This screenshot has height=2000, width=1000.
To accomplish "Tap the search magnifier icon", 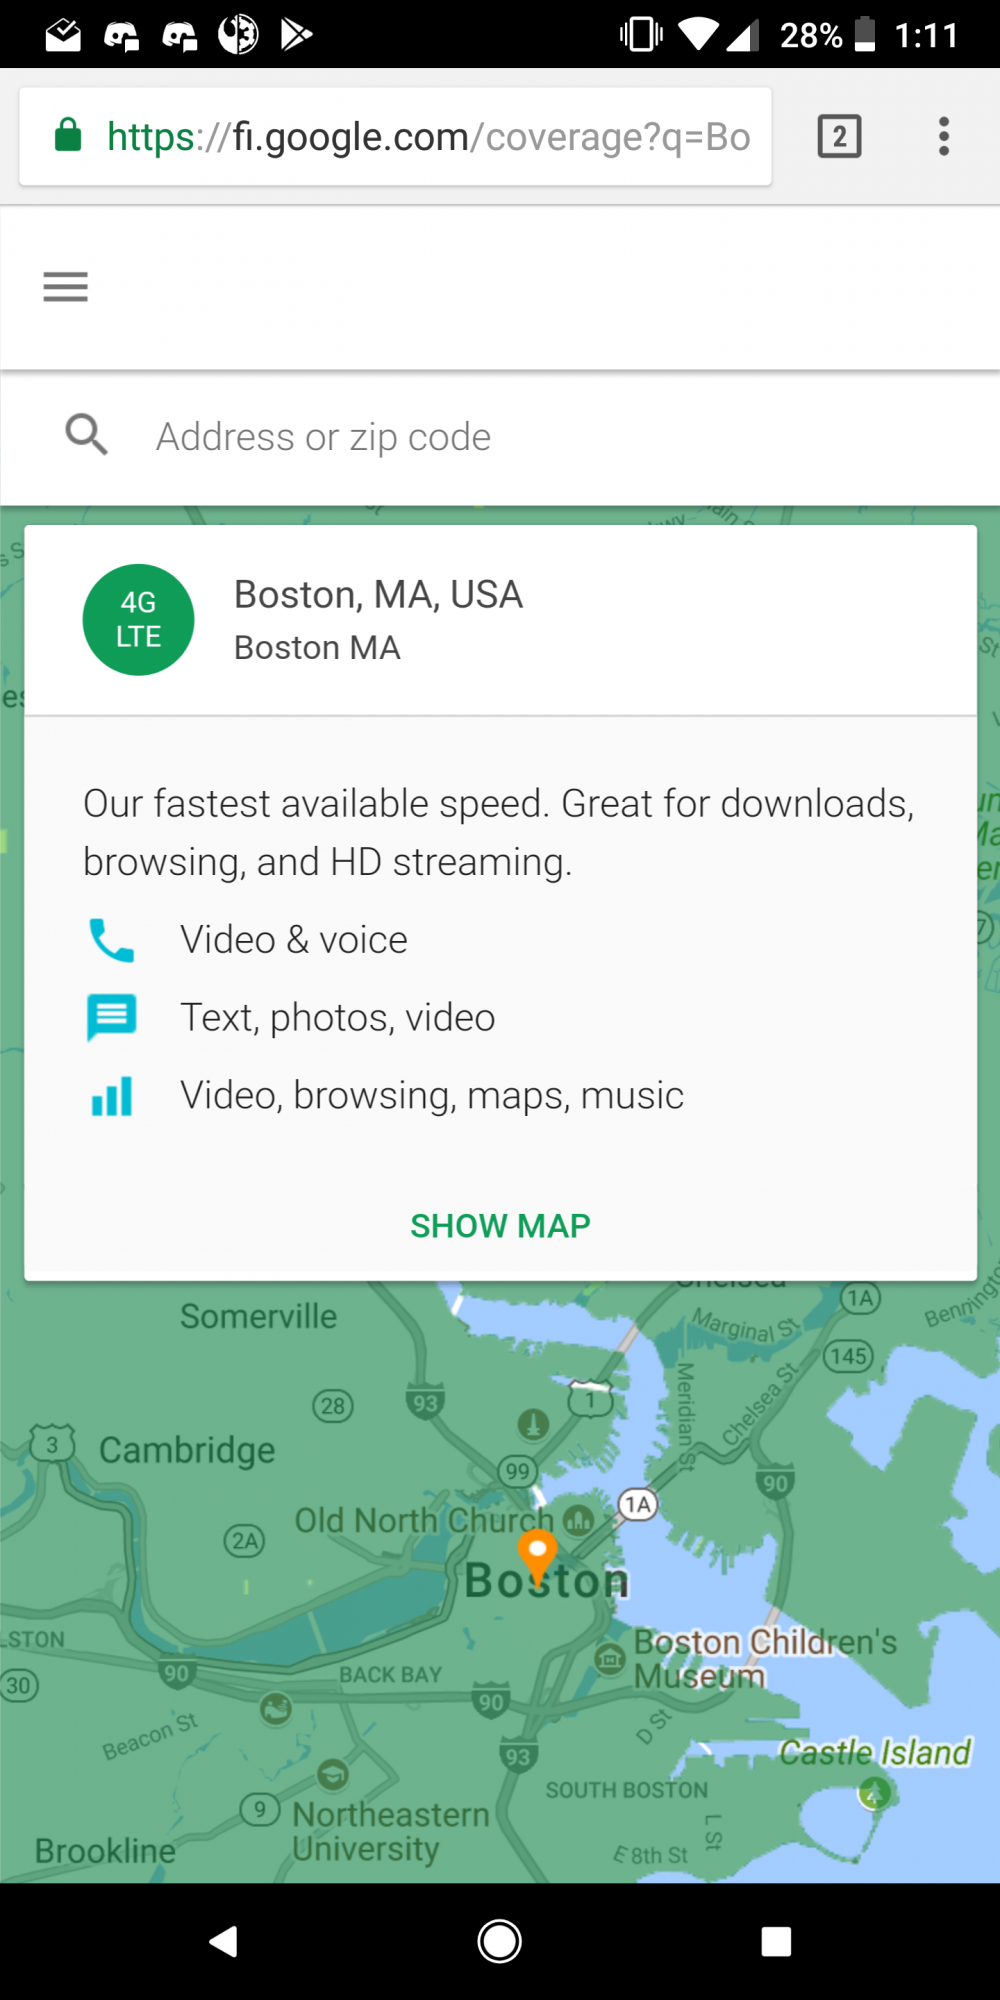I will pos(87,435).
